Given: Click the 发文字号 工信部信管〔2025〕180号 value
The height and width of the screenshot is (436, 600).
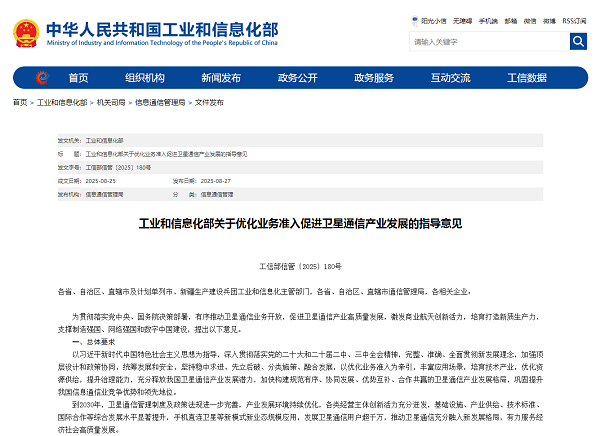Looking at the screenshot, I should [x=118, y=168].
